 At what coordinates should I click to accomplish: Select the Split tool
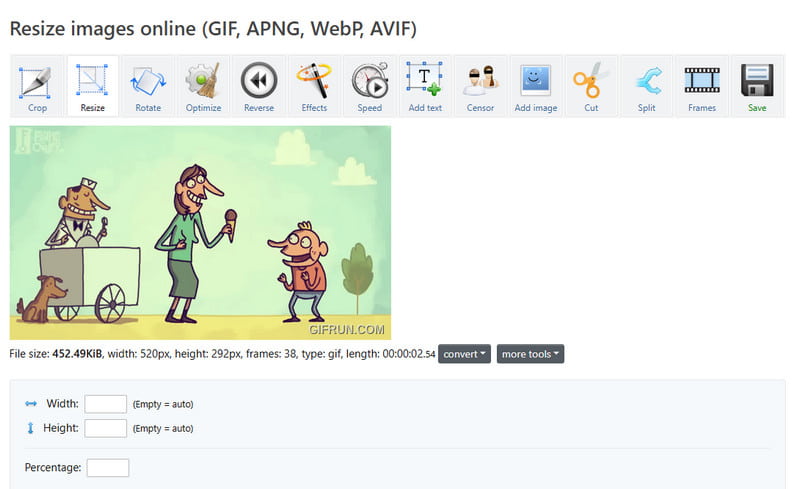647,86
